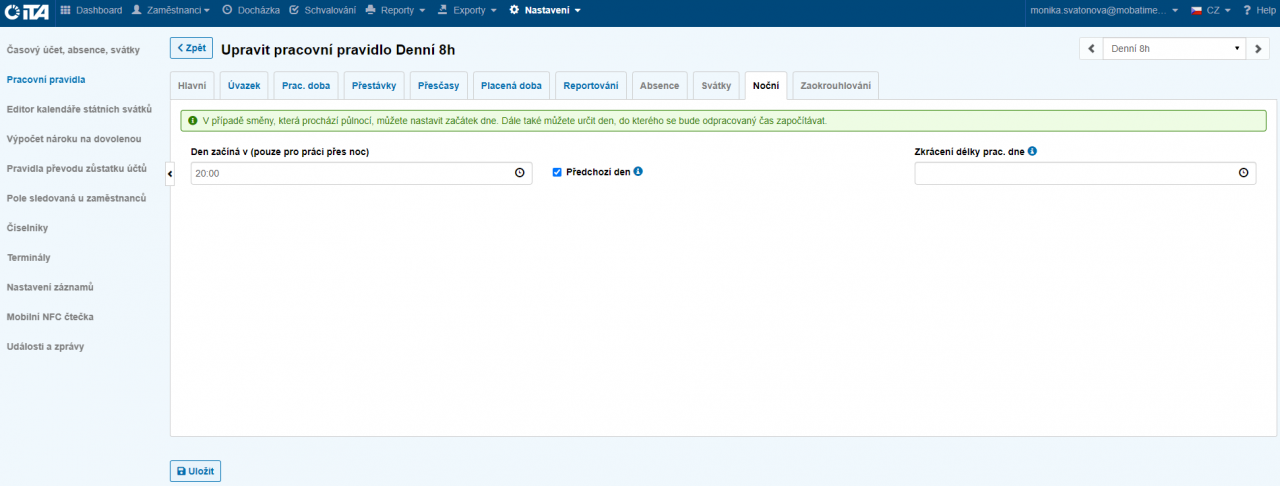Expand the Zaměstnanci menu
Viewport: 1280px width, 486px height.
[x=171, y=10]
